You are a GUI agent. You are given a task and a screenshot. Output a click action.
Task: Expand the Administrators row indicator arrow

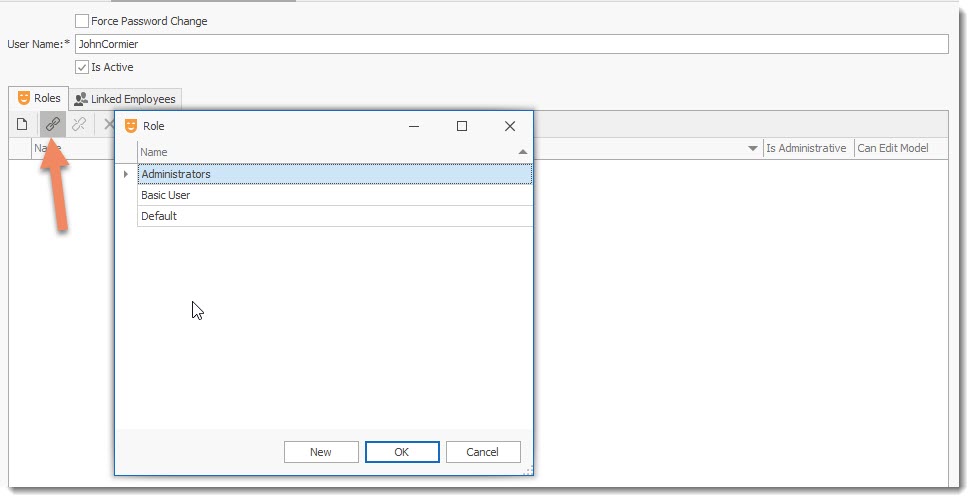tap(126, 174)
